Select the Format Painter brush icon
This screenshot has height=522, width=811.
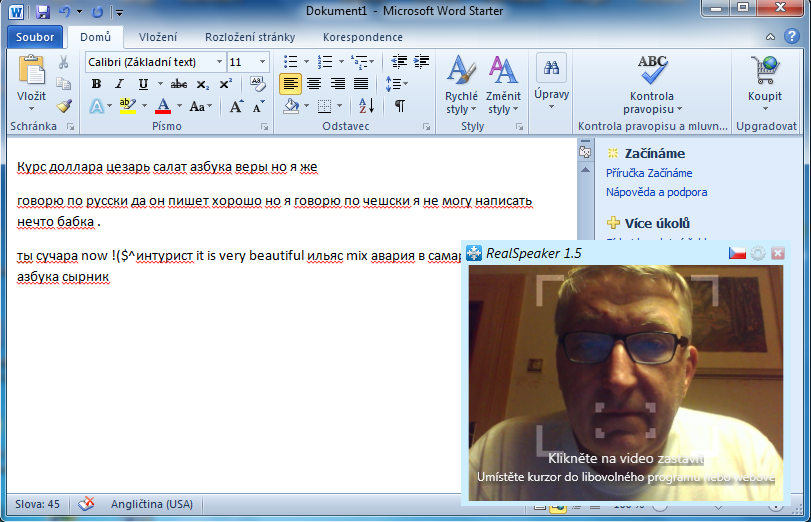(64, 106)
